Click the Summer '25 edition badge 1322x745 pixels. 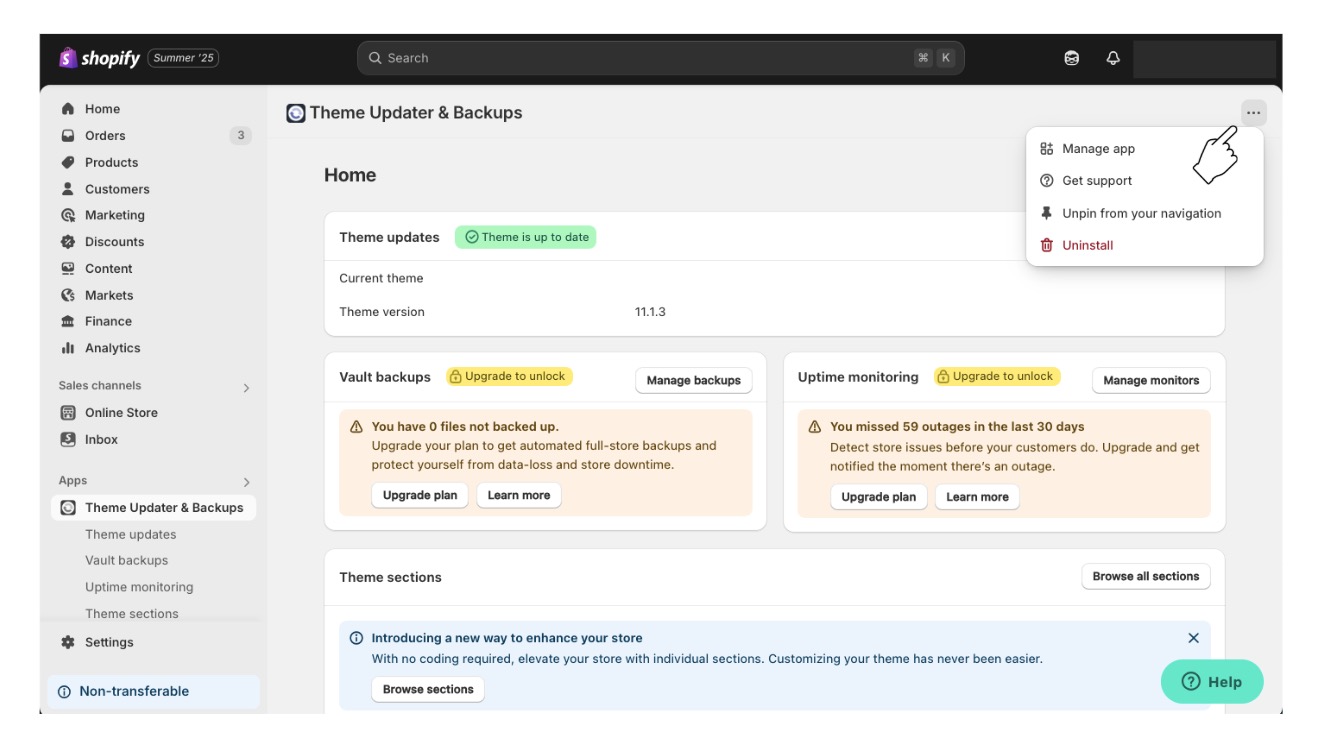[183, 58]
